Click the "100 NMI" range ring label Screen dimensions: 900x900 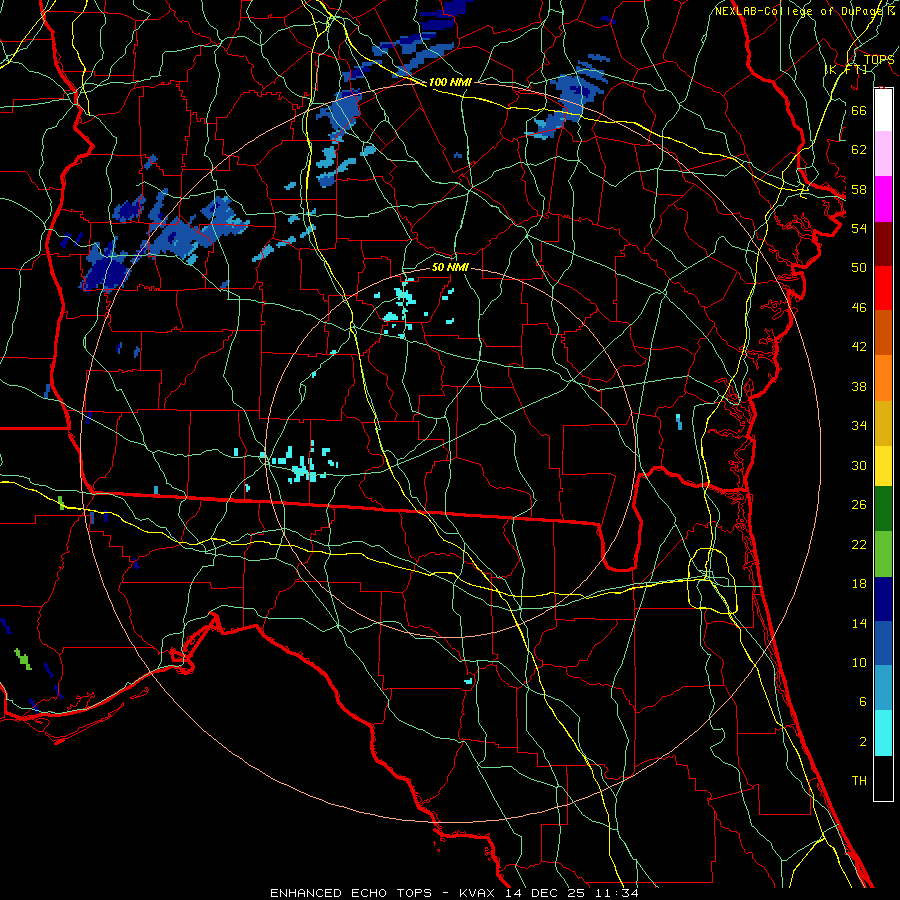(x=450, y=82)
